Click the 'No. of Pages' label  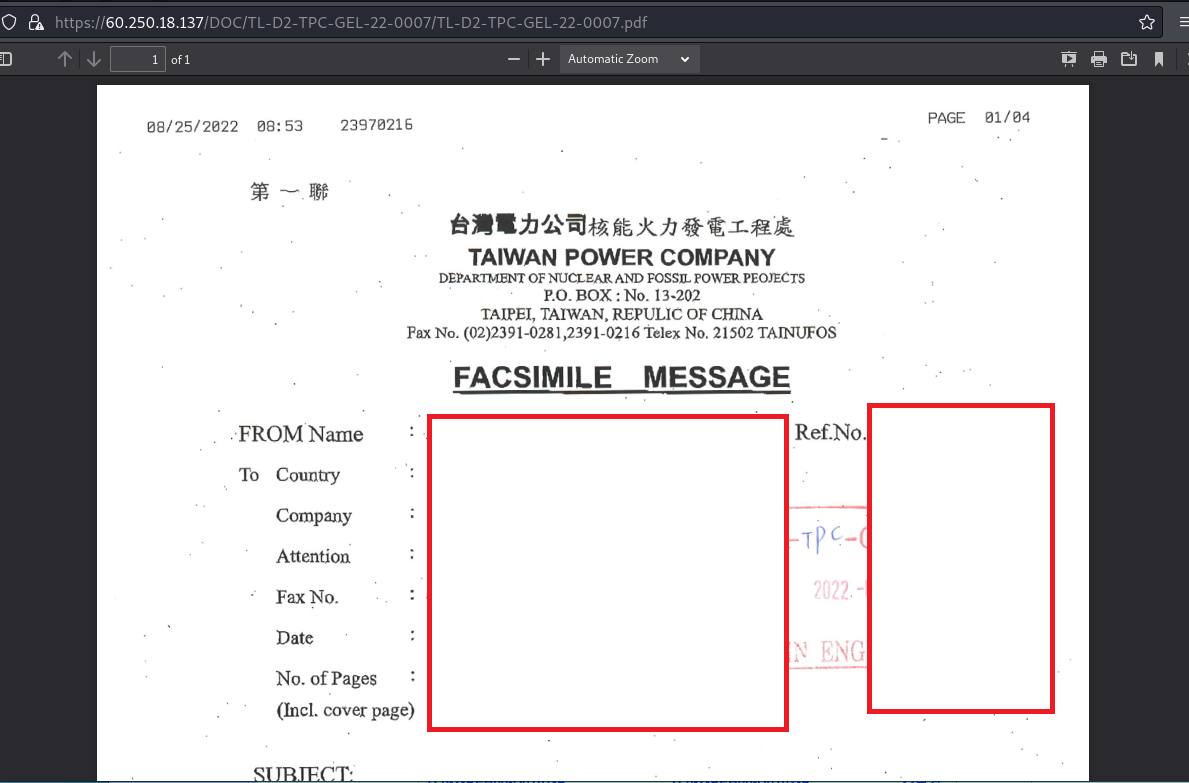pos(326,678)
